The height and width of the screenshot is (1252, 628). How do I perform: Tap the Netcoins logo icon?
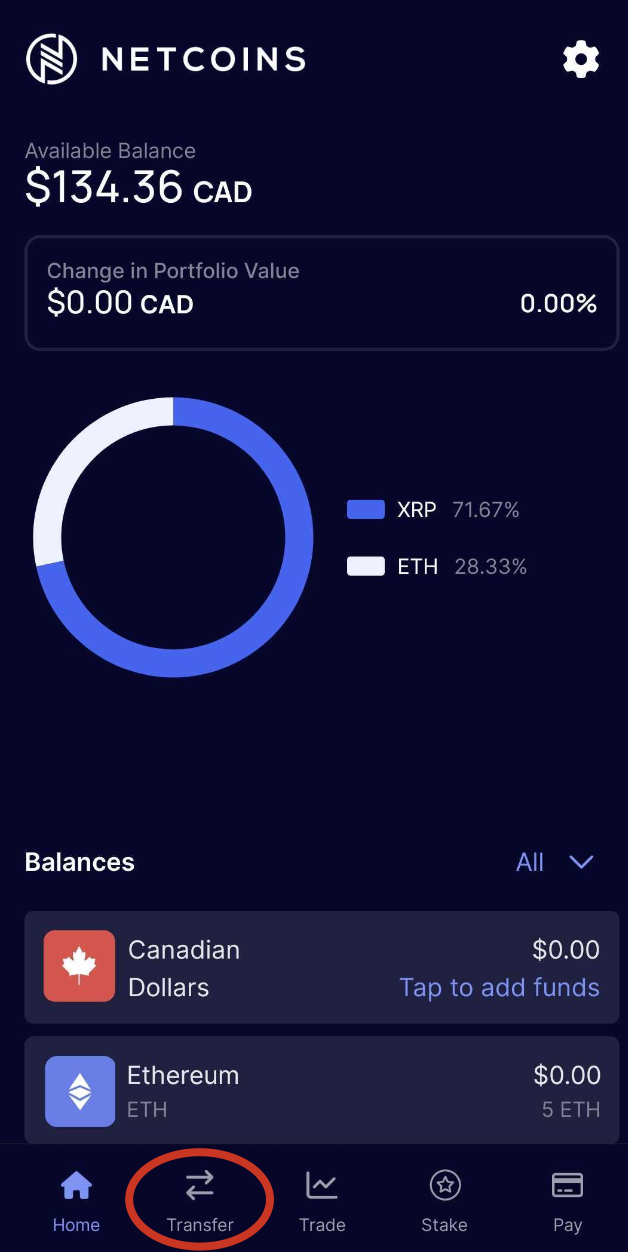[52, 59]
